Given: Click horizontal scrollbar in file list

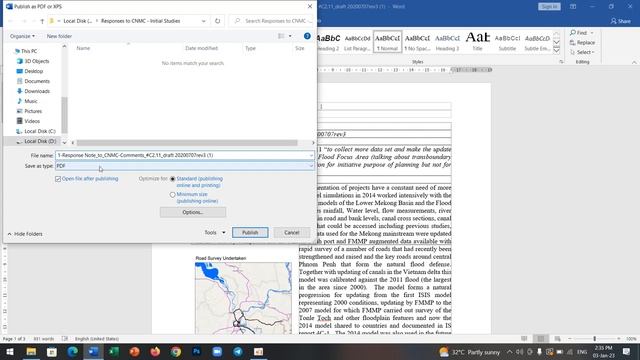Looking at the screenshot, I should (x=187, y=143).
